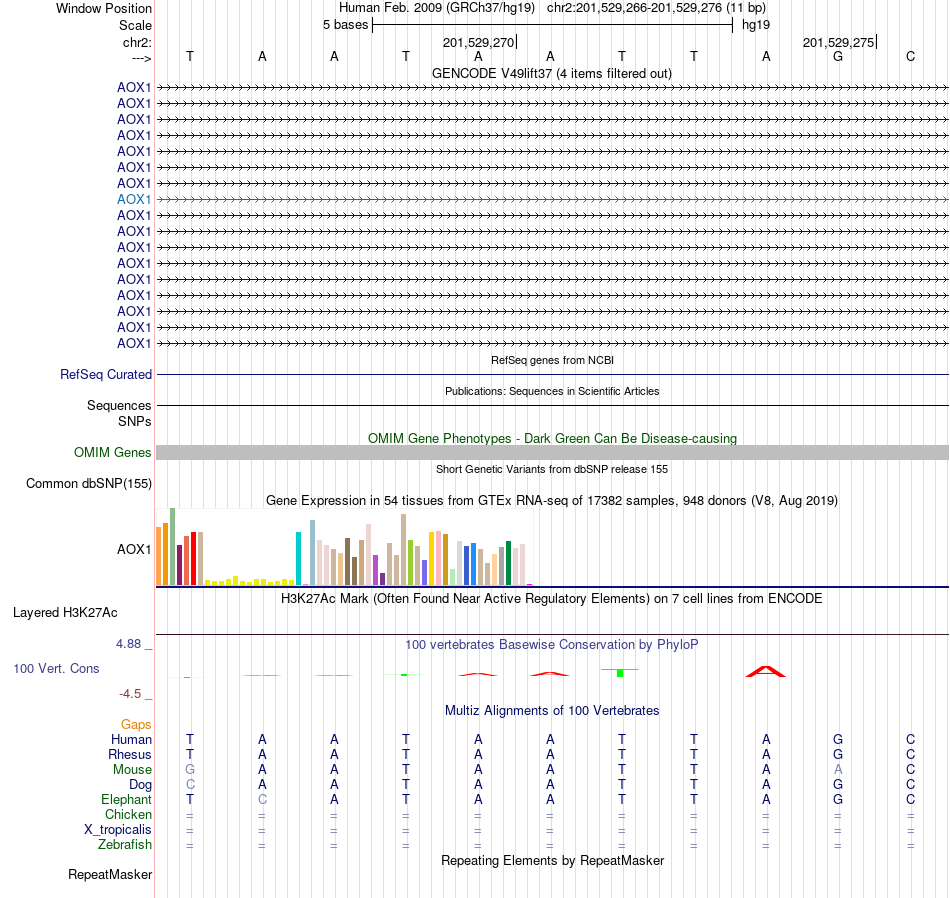
Task: Open 100 vertebrates Basewise Conservation by PhyloP title
Action: click(x=551, y=645)
